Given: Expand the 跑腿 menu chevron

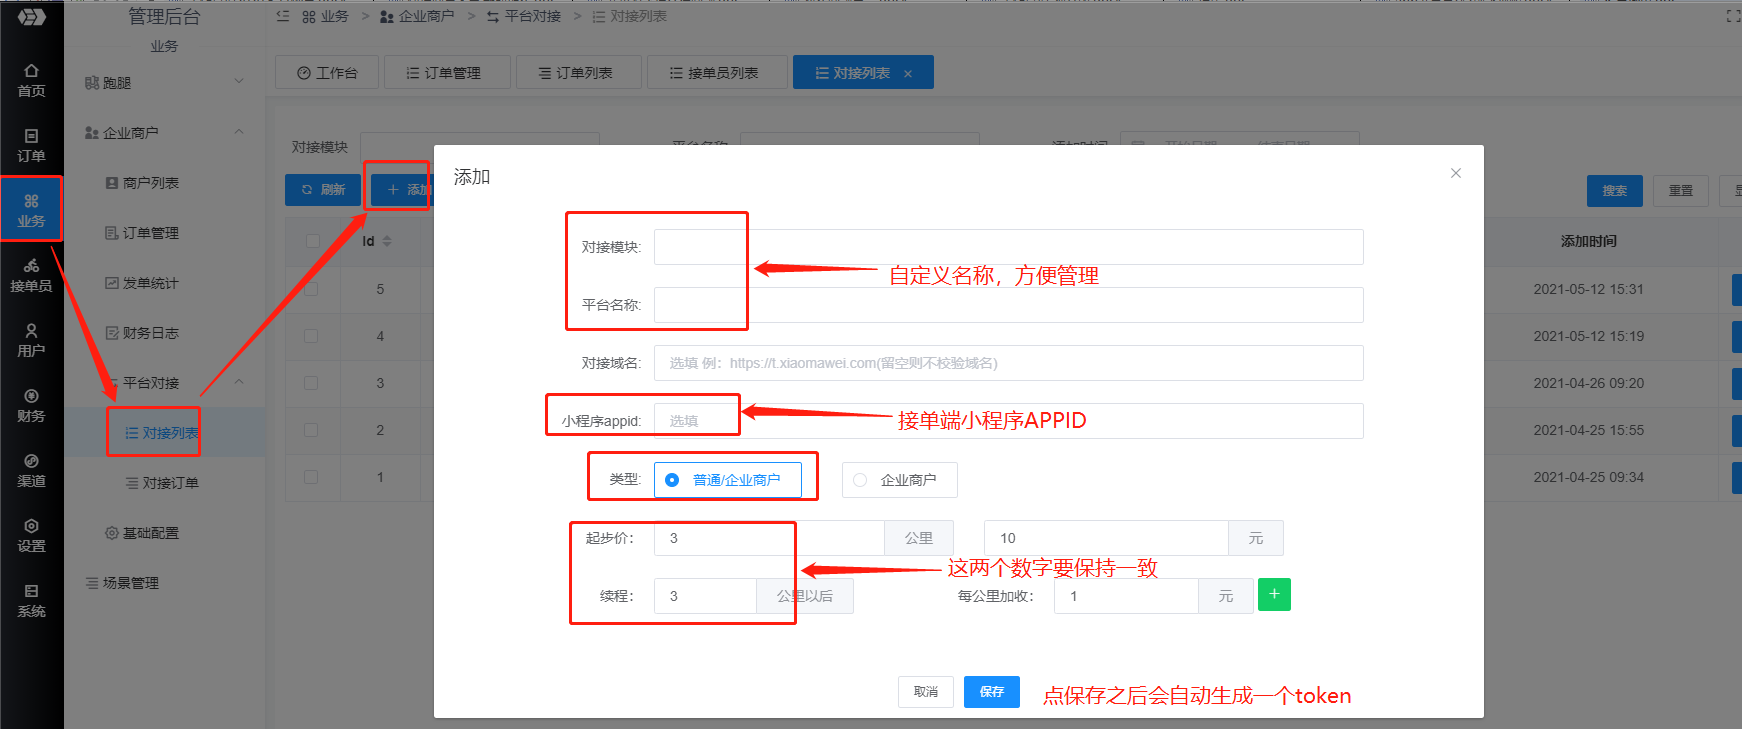Looking at the screenshot, I should pos(239,81).
